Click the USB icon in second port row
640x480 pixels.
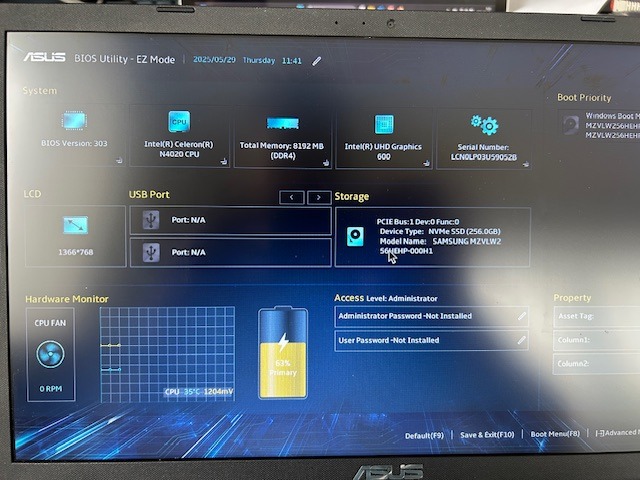click(151, 253)
